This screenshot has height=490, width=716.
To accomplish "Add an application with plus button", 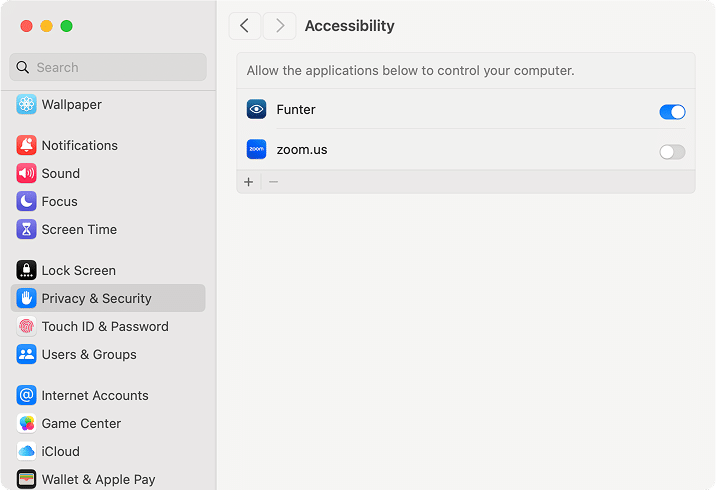I will pyautogui.click(x=248, y=182).
